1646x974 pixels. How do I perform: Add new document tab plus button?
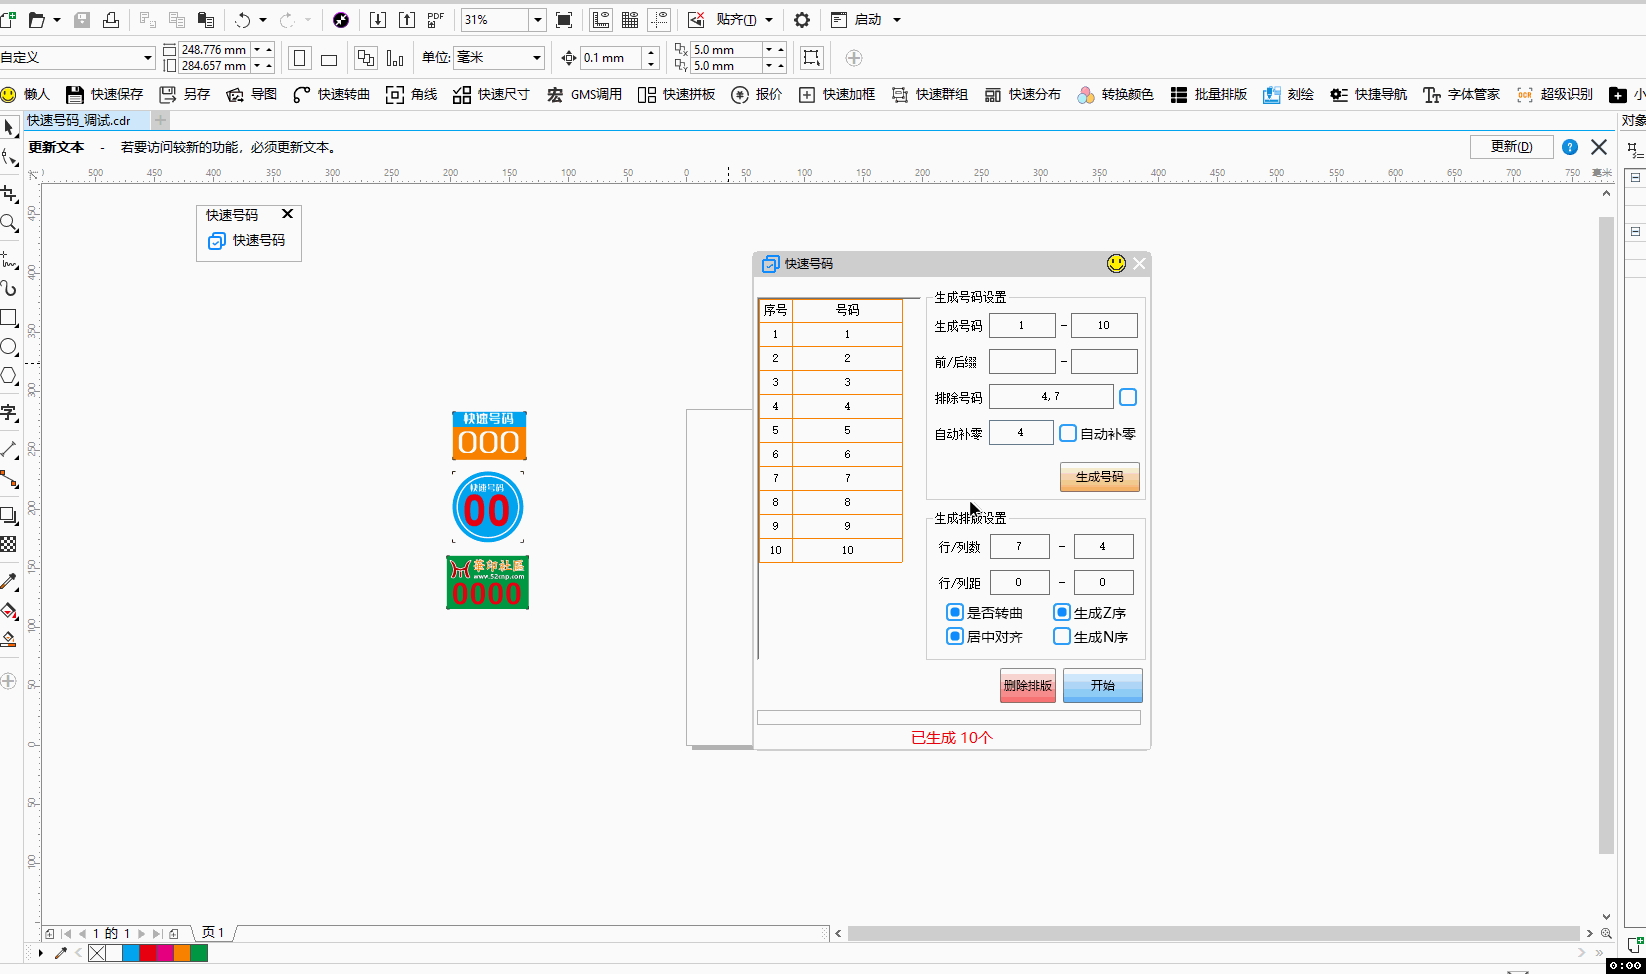pos(160,120)
